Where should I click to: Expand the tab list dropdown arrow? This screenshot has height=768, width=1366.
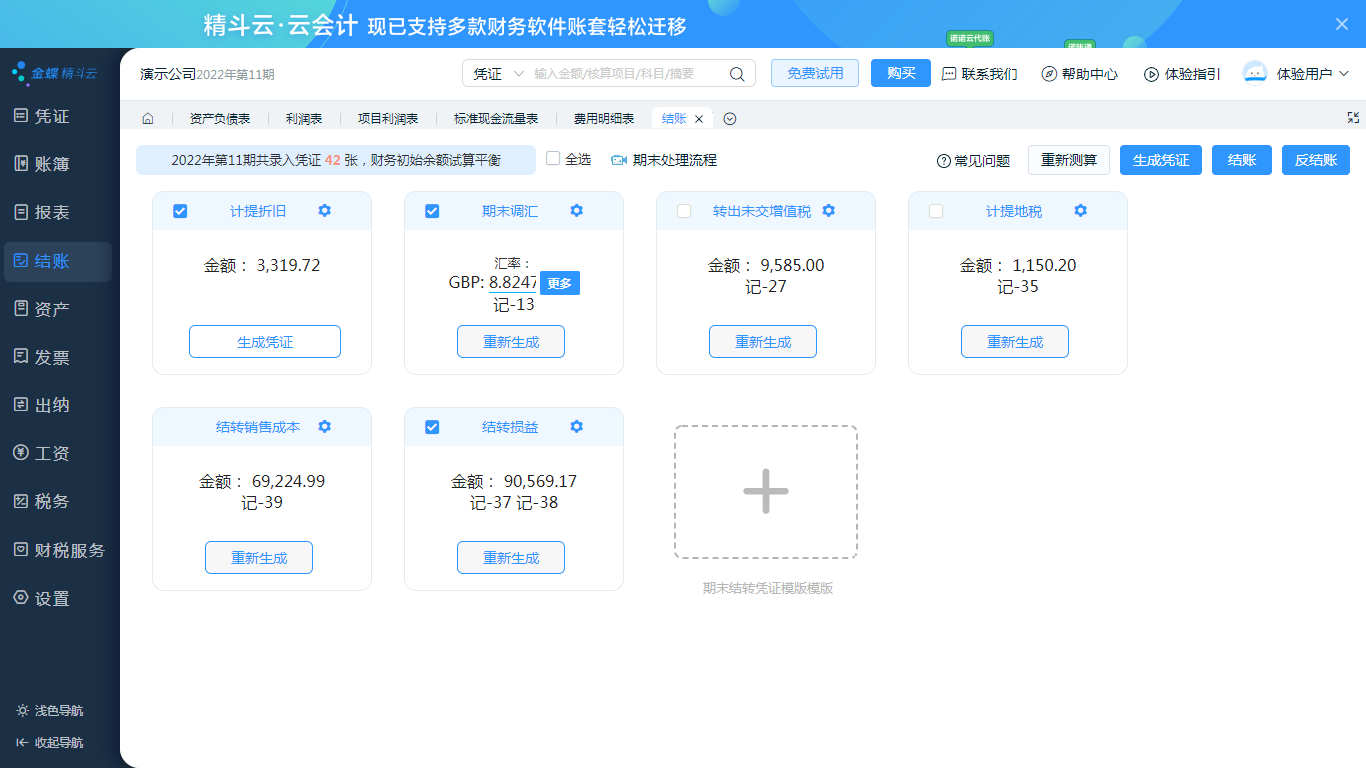click(730, 119)
